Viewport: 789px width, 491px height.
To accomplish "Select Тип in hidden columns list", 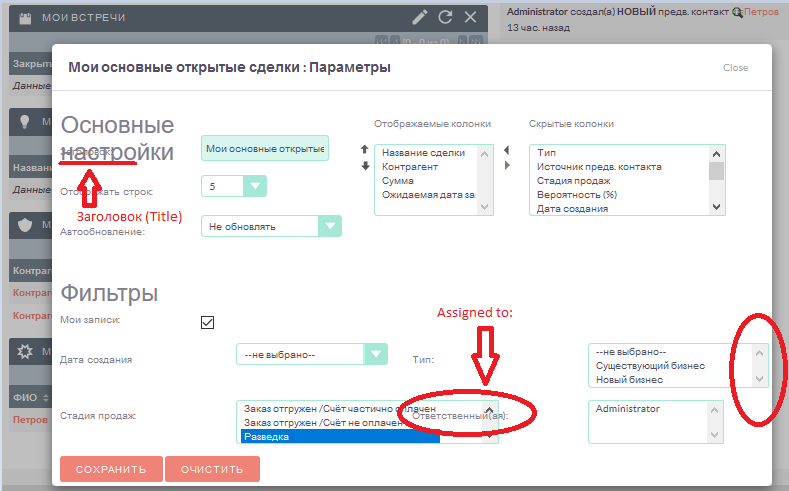I will (x=546, y=152).
